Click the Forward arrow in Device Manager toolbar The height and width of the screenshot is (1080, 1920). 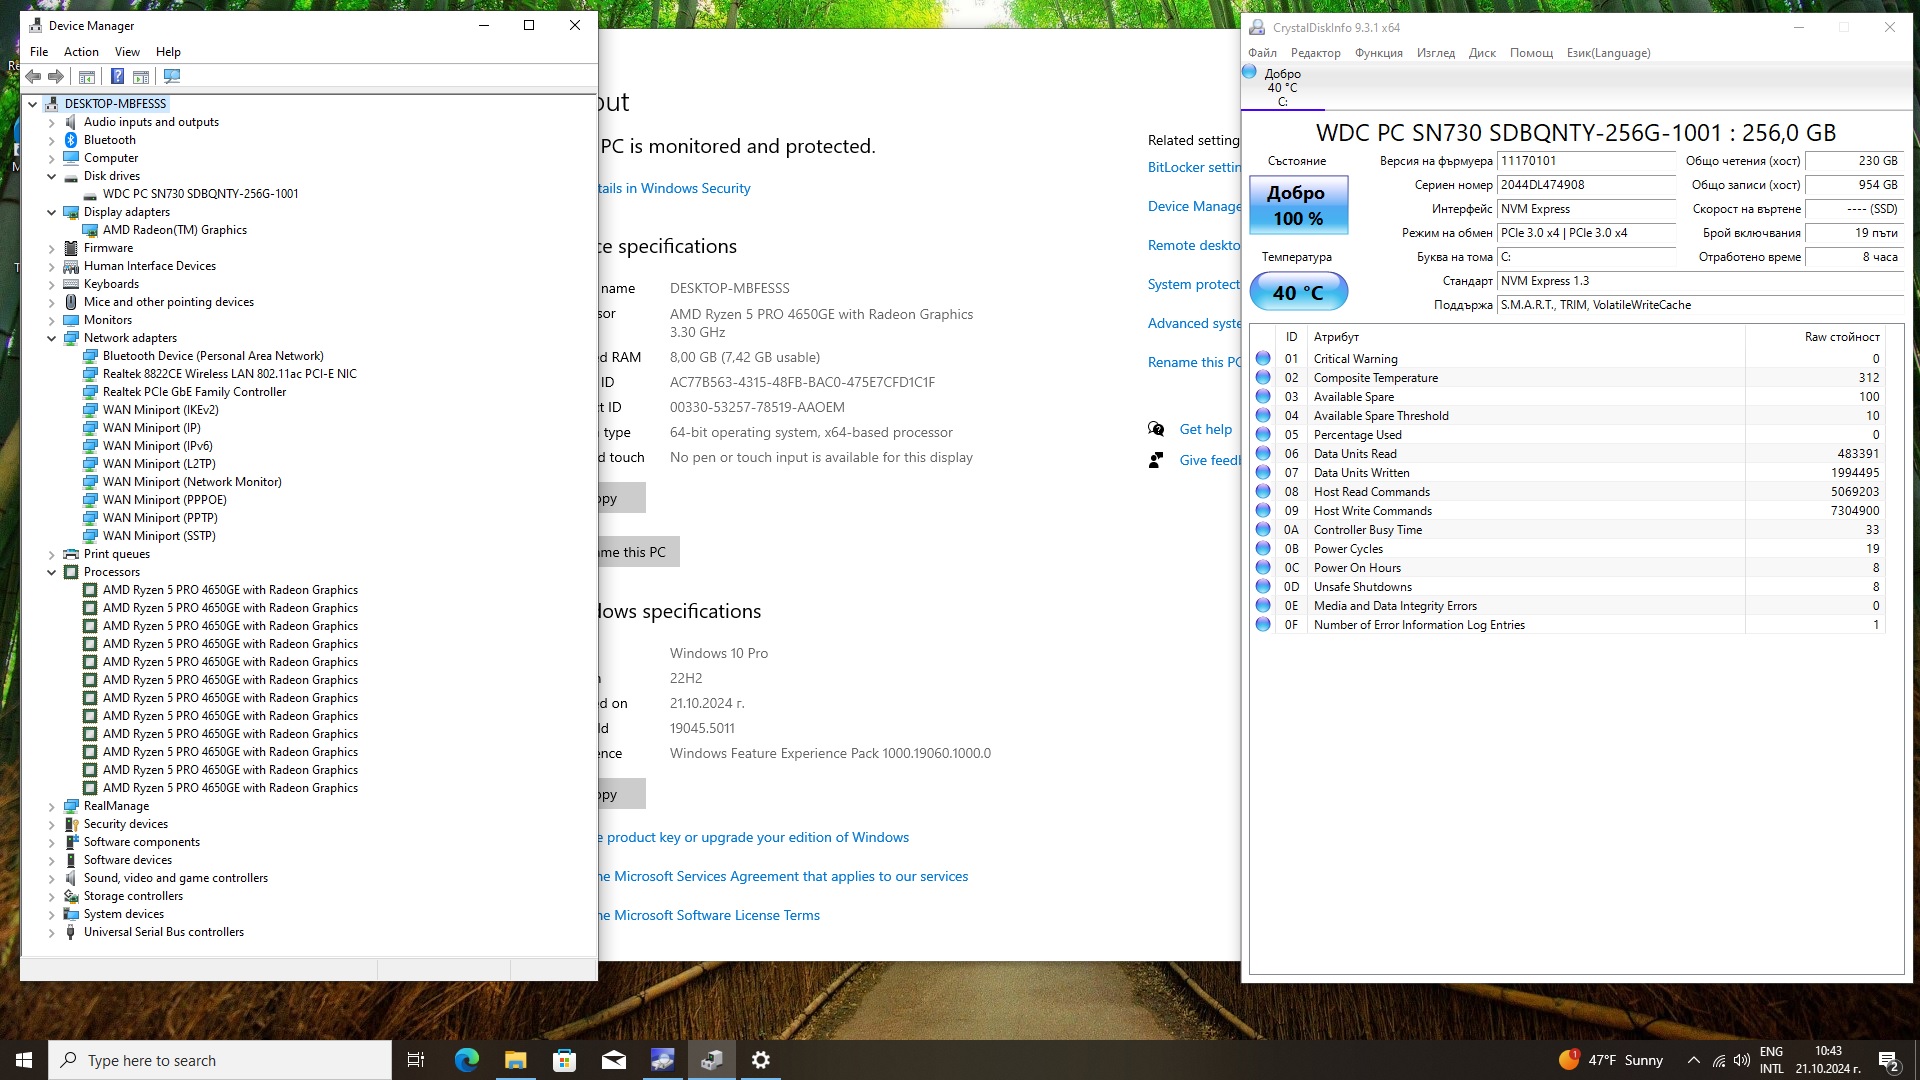(56, 76)
